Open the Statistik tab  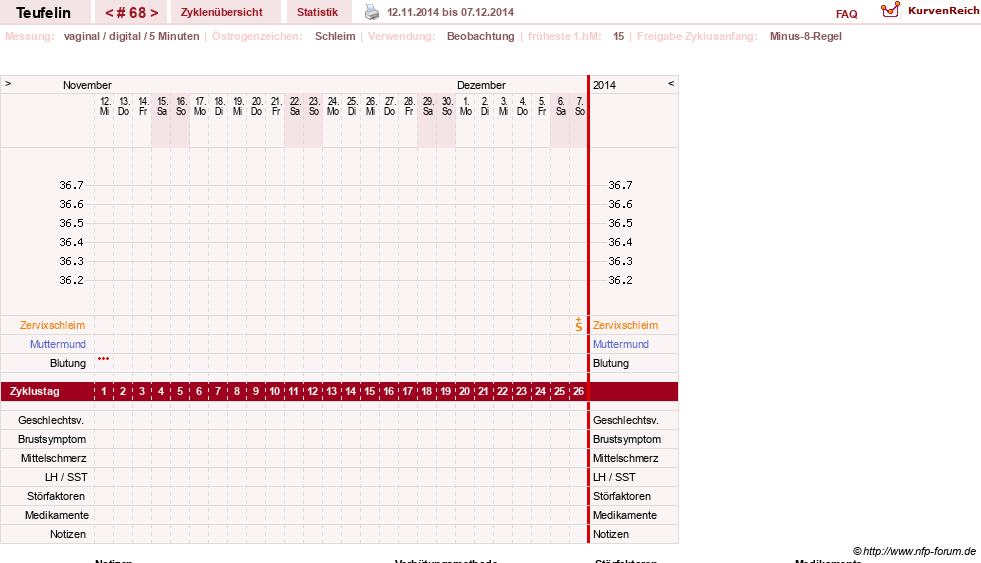[317, 12]
